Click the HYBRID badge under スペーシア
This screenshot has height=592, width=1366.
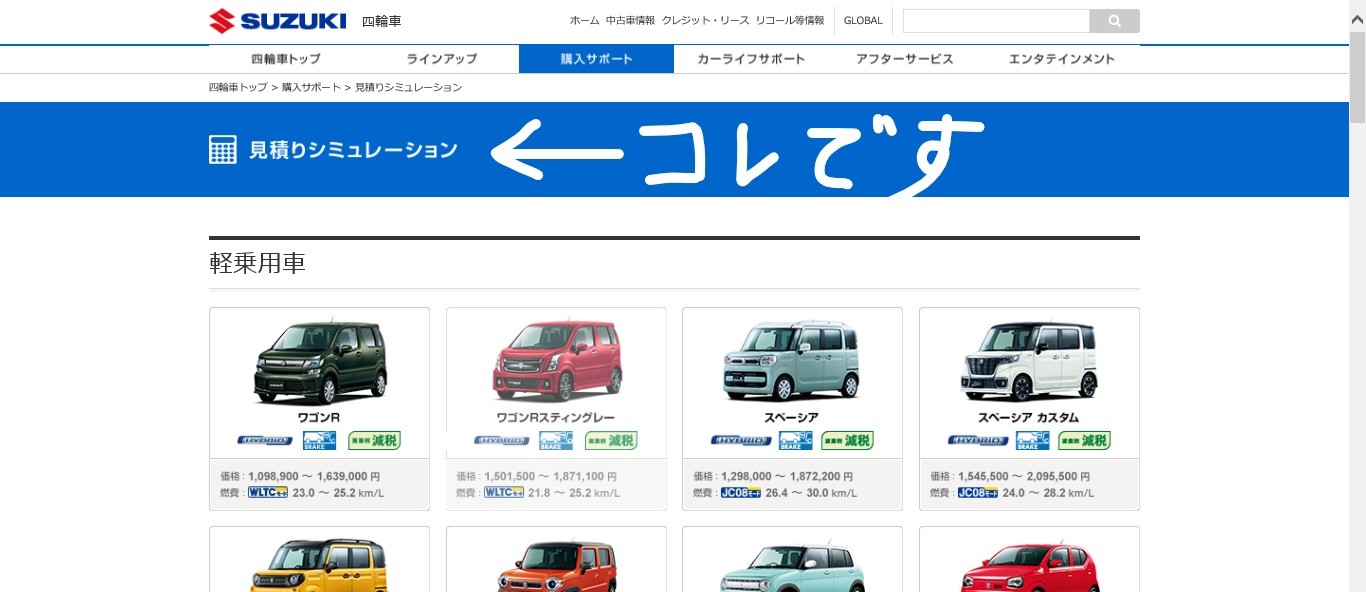pos(739,440)
